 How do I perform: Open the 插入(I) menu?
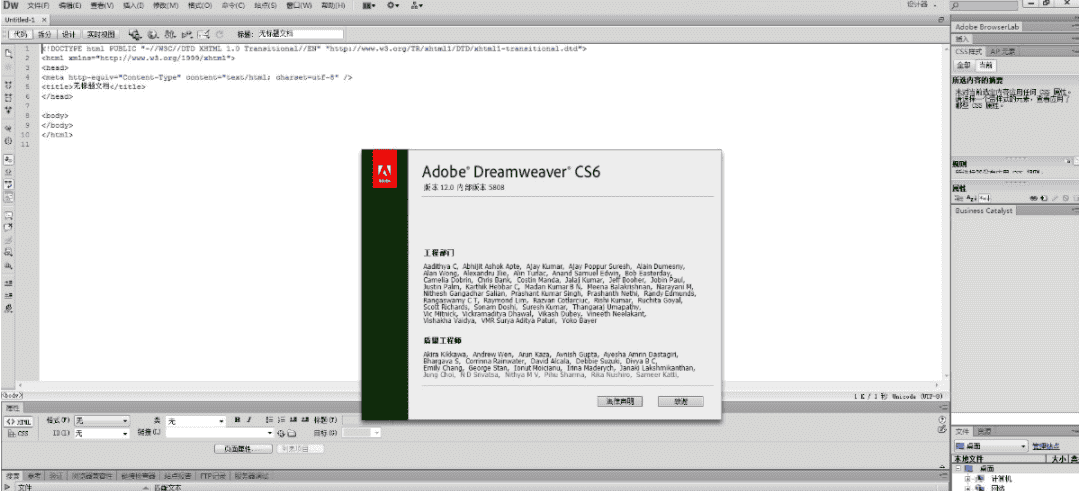(x=133, y=5)
